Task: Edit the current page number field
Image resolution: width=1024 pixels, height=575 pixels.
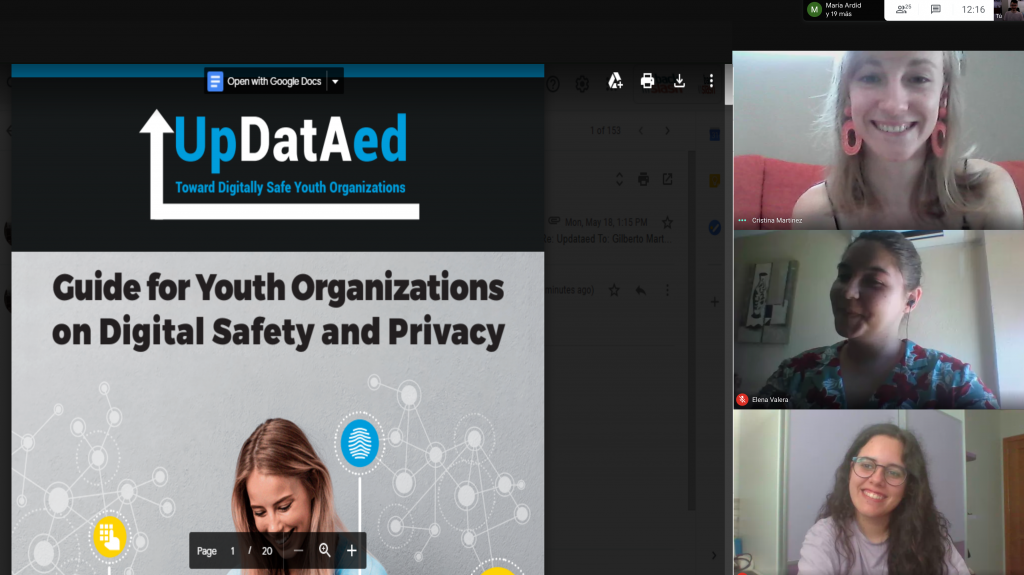Action: 232,551
